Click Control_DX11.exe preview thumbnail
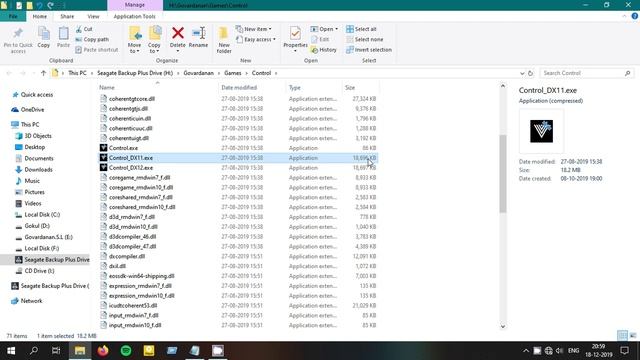 click(x=541, y=131)
